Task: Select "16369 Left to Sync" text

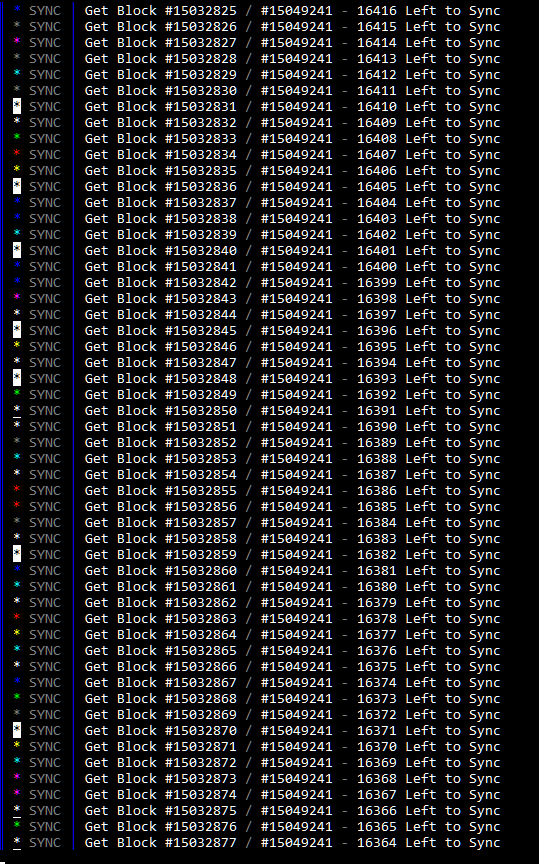Action: click(428, 762)
